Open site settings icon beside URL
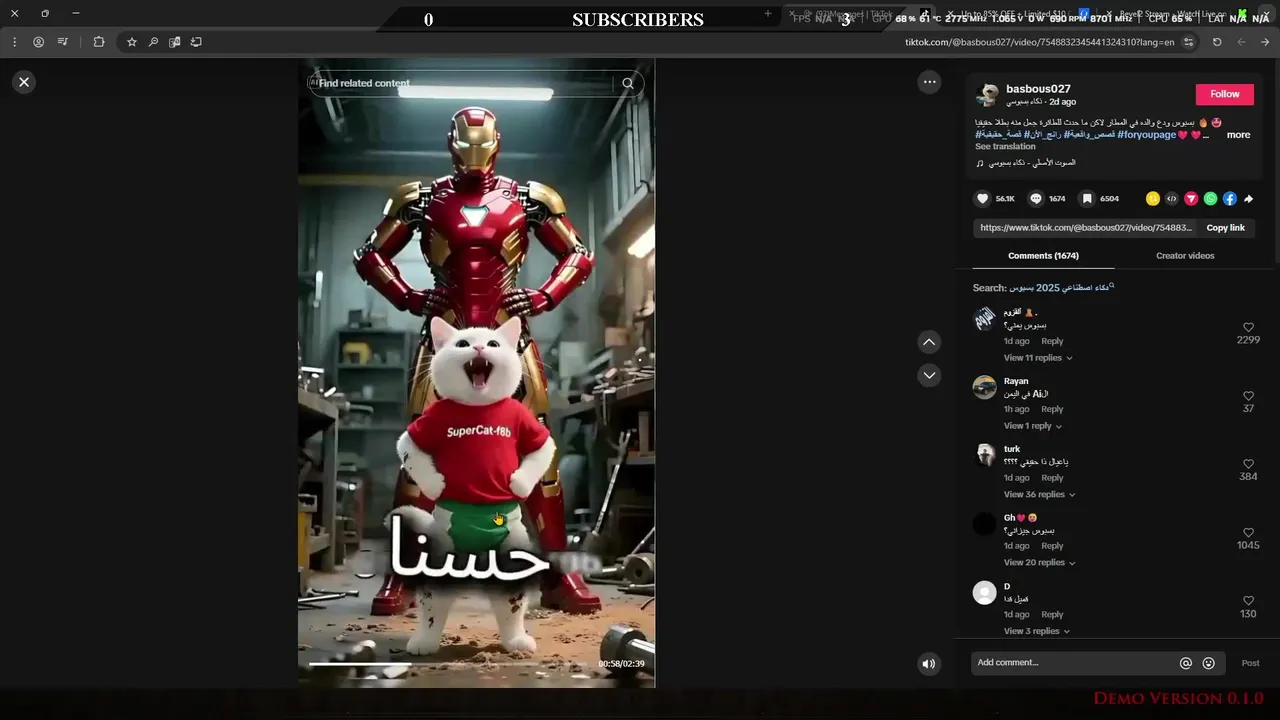1280x720 pixels. click(1188, 42)
